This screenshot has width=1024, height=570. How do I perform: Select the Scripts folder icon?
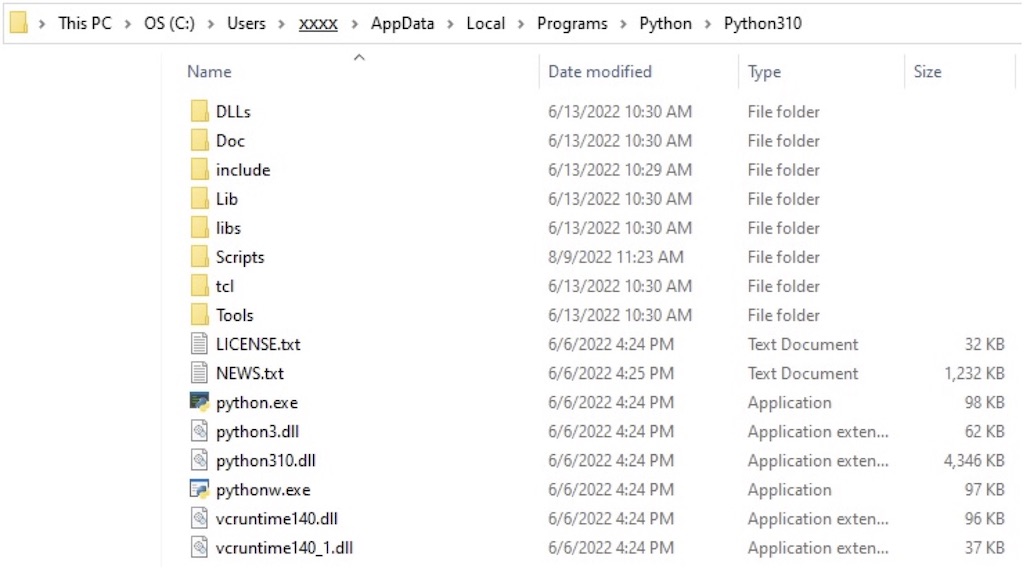click(200, 257)
